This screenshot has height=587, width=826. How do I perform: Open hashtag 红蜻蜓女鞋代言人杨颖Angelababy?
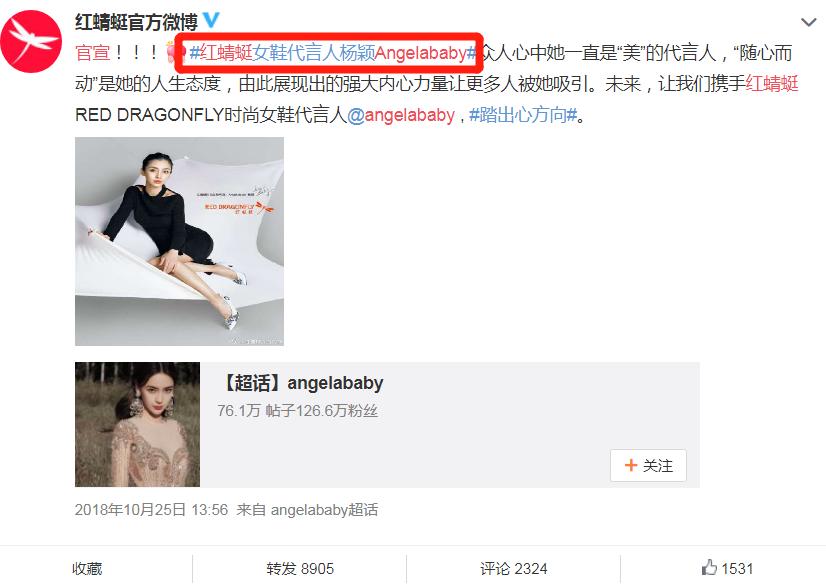coord(333,53)
